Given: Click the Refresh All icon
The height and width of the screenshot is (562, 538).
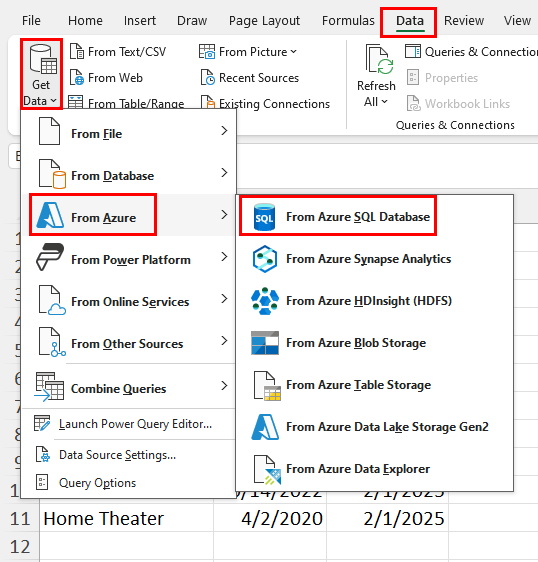Looking at the screenshot, I should click(379, 59).
